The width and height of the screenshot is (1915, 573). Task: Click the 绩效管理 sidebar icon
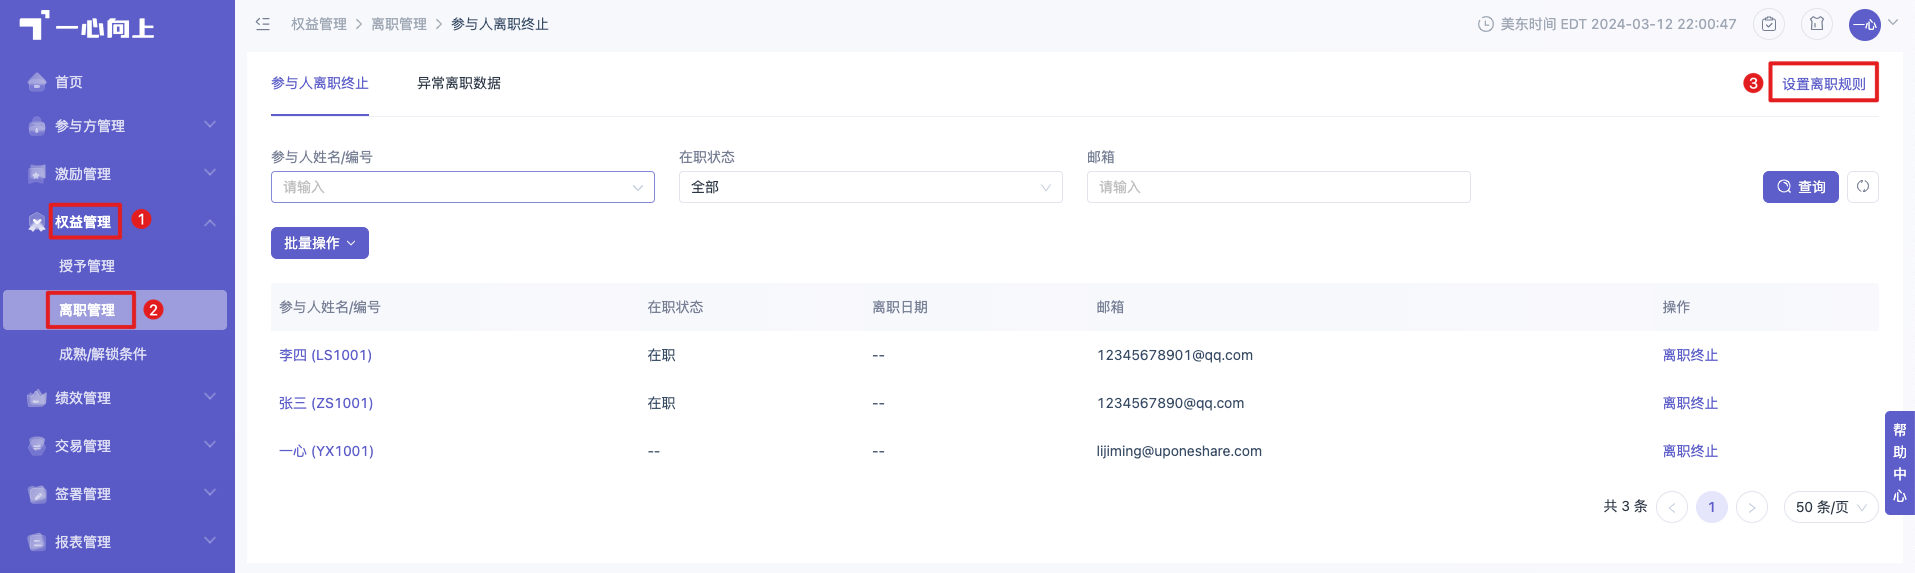pos(37,398)
